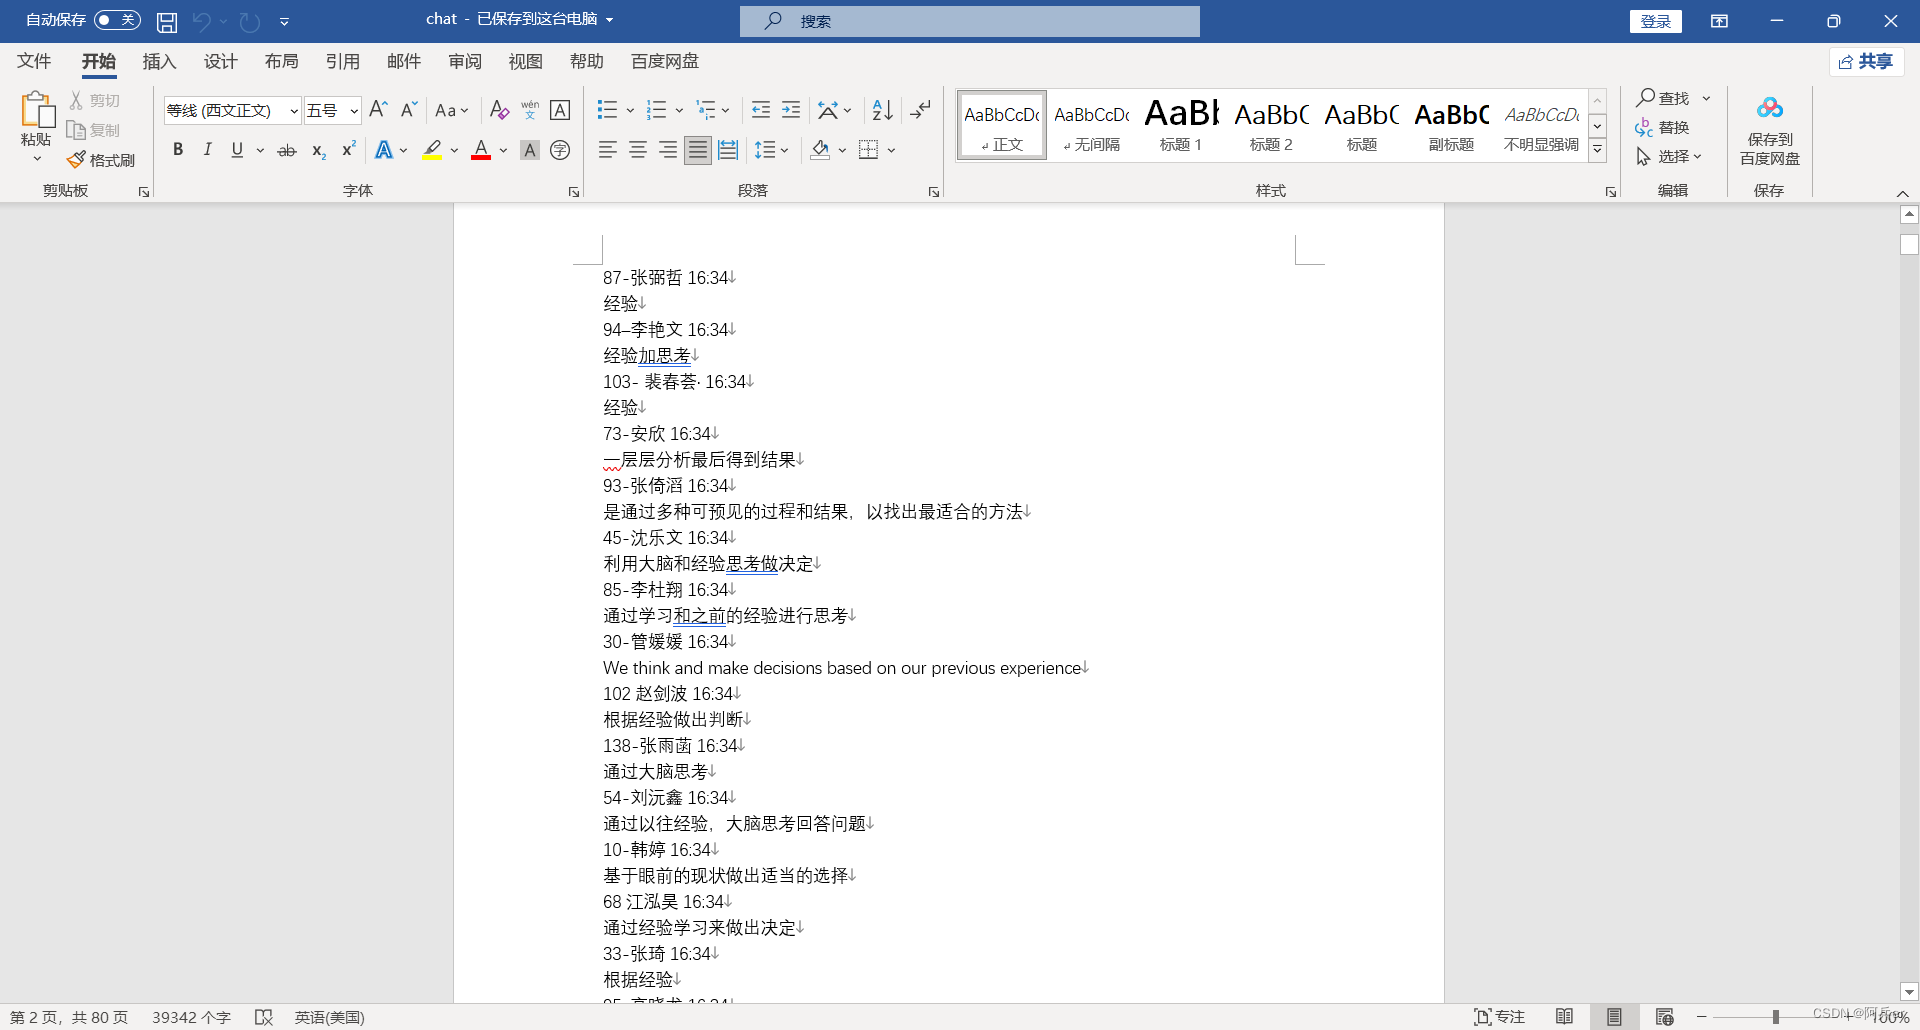Toggle show/hide paragraph marks icon
The width and height of the screenshot is (1920, 1030).
pos(920,110)
